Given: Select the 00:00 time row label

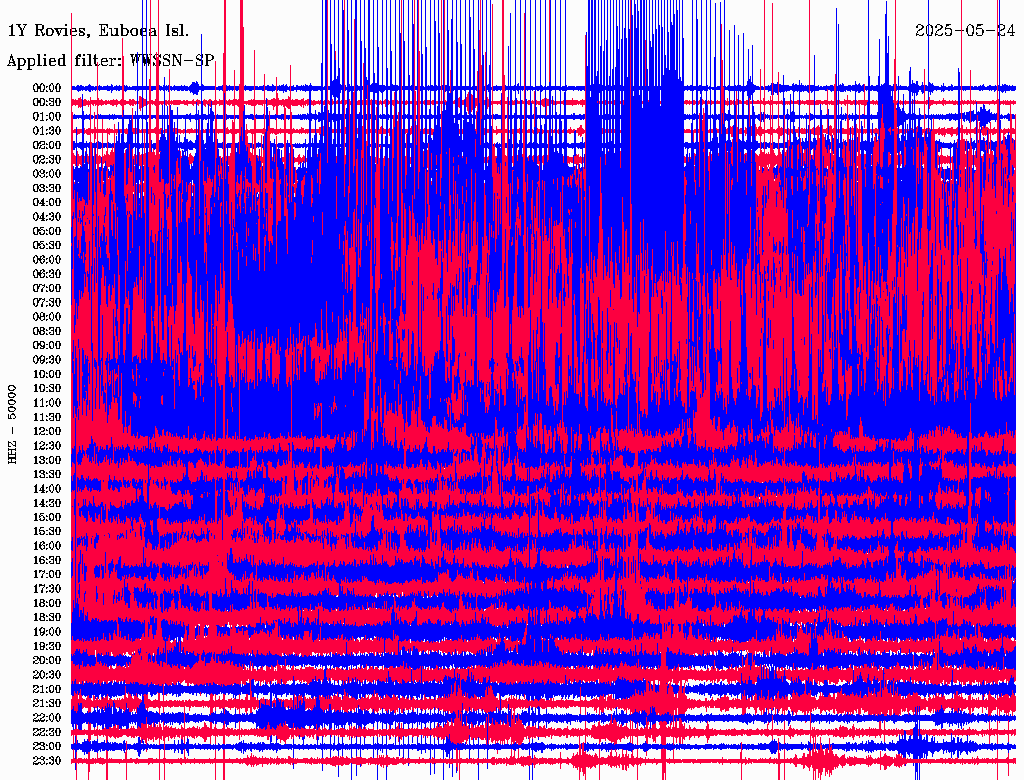Looking at the screenshot, I should pyautogui.click(x=47, y=88).
